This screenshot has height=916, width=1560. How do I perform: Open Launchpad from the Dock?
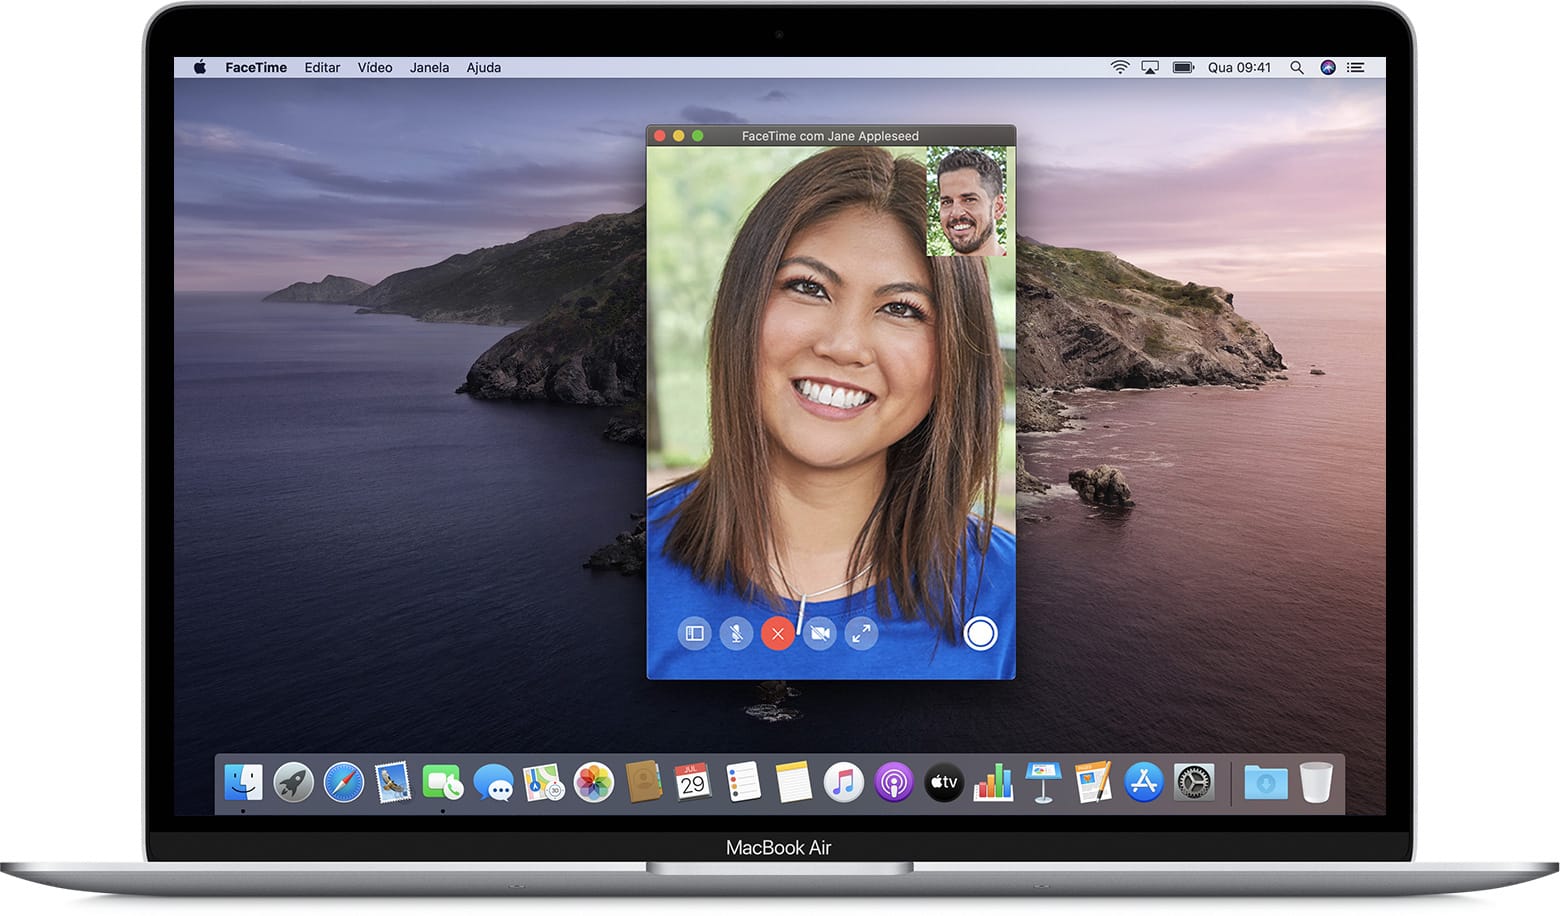[293, 782]
